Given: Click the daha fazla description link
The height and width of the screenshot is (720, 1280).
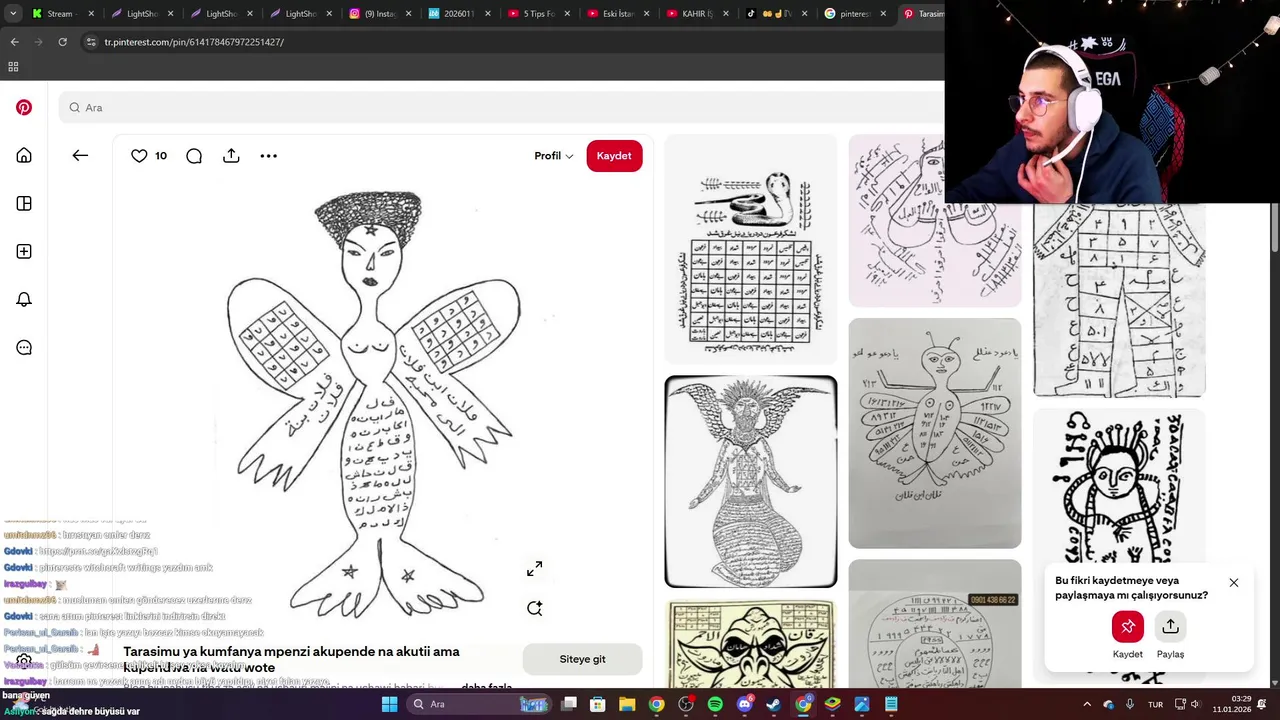Looking at the screenshot, I should [487, 687].
